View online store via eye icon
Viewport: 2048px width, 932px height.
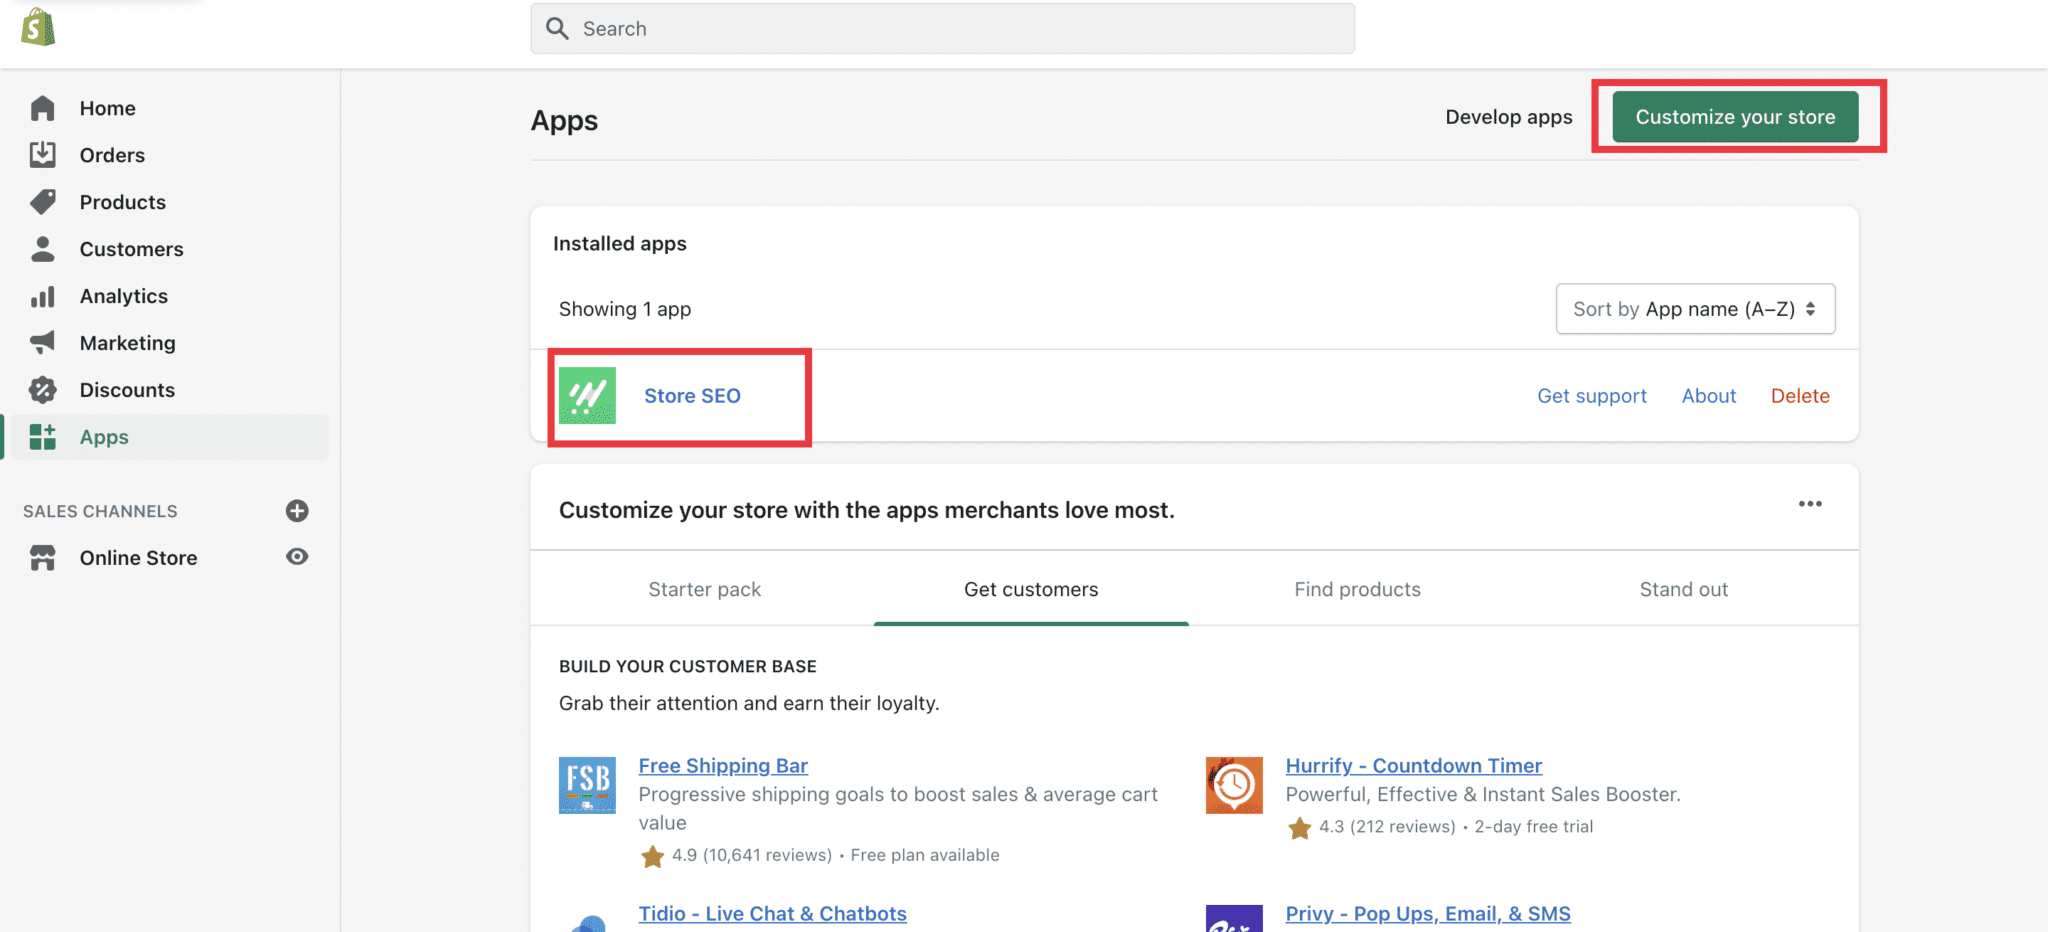pos(297,557)
